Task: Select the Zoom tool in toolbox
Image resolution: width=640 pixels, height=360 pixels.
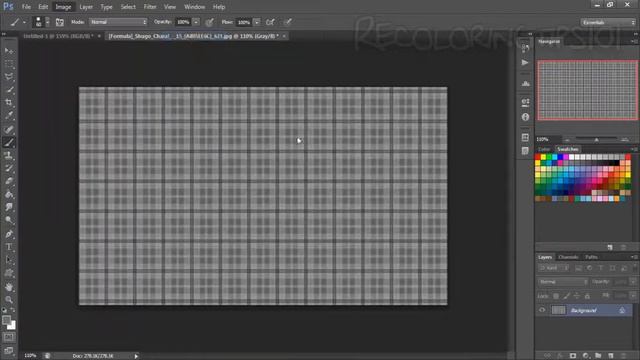Action: pyautogui.click(x=9, y=300)
